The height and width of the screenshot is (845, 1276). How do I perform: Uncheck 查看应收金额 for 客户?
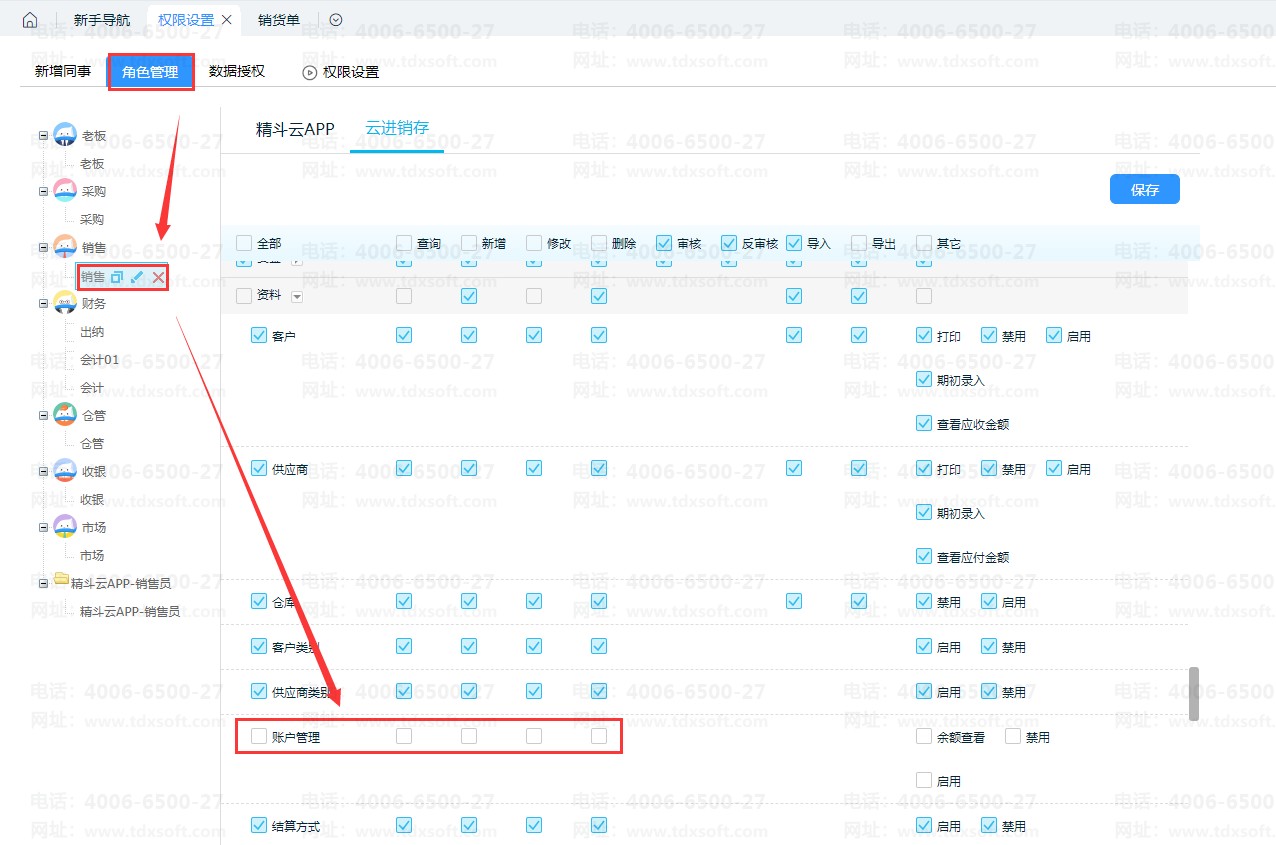[x=924, y=424]
